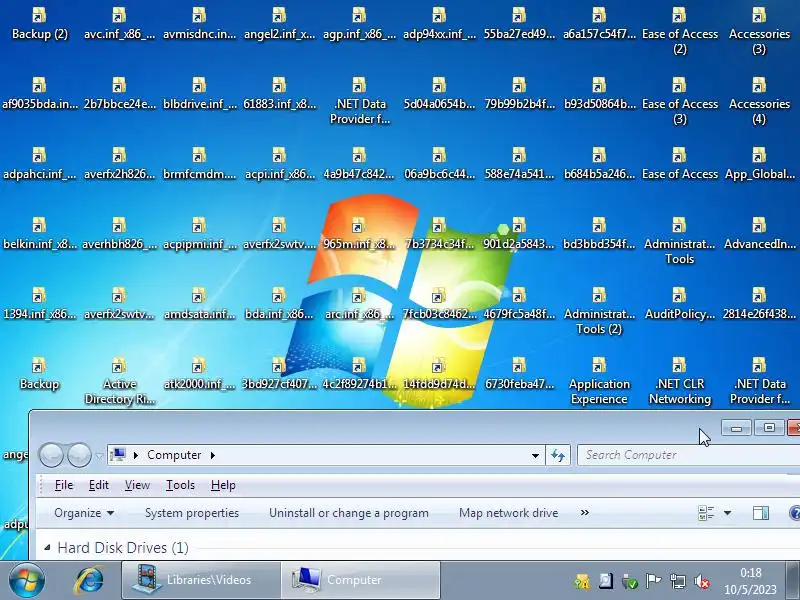Click the muted volume tray icon
This screenshot has width=800, height=600.
click(x=702, y=581)
